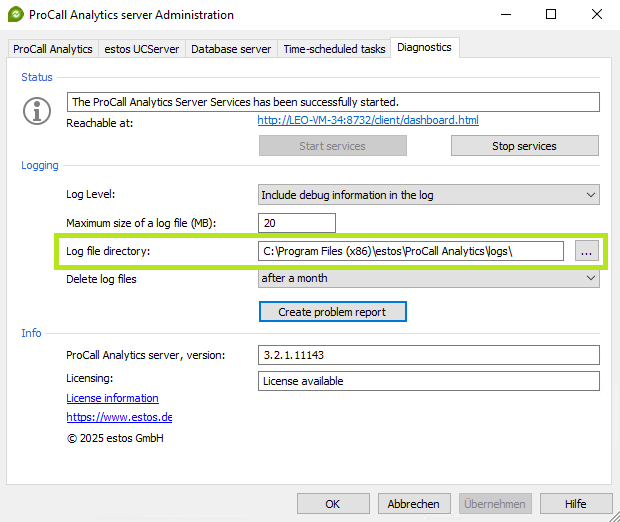The image size is (620, 522).
Task: Expand the Log Level dropdown
Action: pos(428,195)
